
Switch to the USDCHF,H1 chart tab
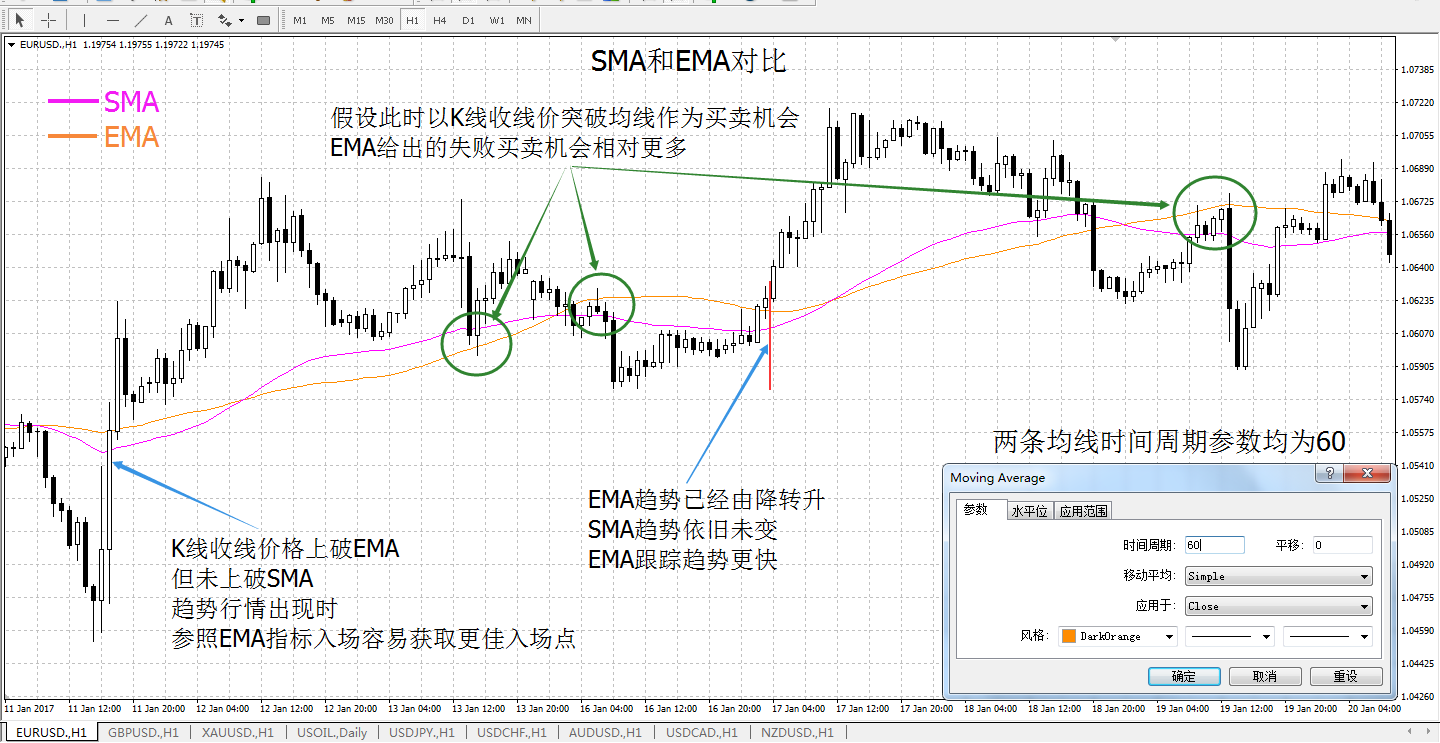(x=512, y=733)
